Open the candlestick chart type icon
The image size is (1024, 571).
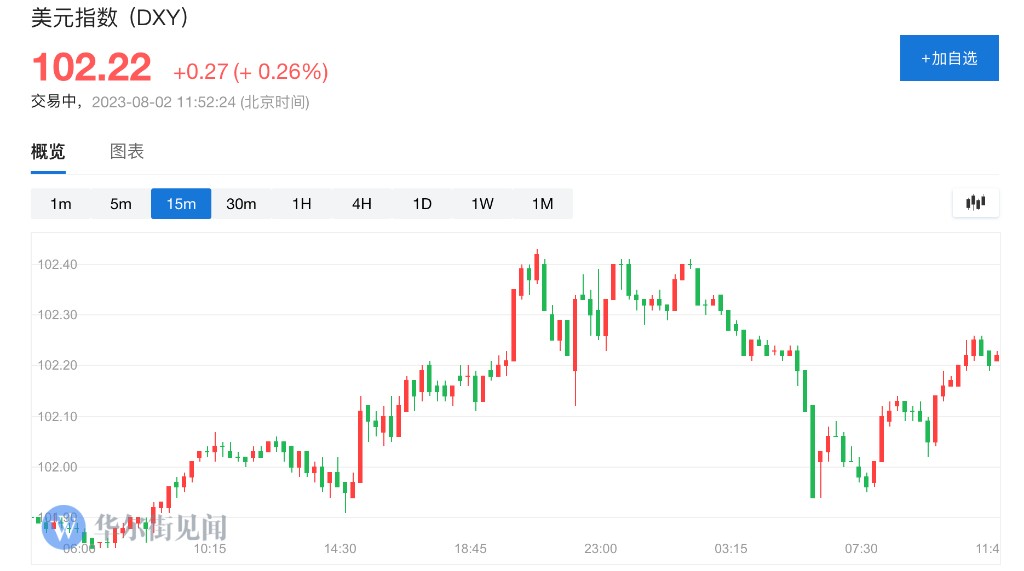pos(975,203)
